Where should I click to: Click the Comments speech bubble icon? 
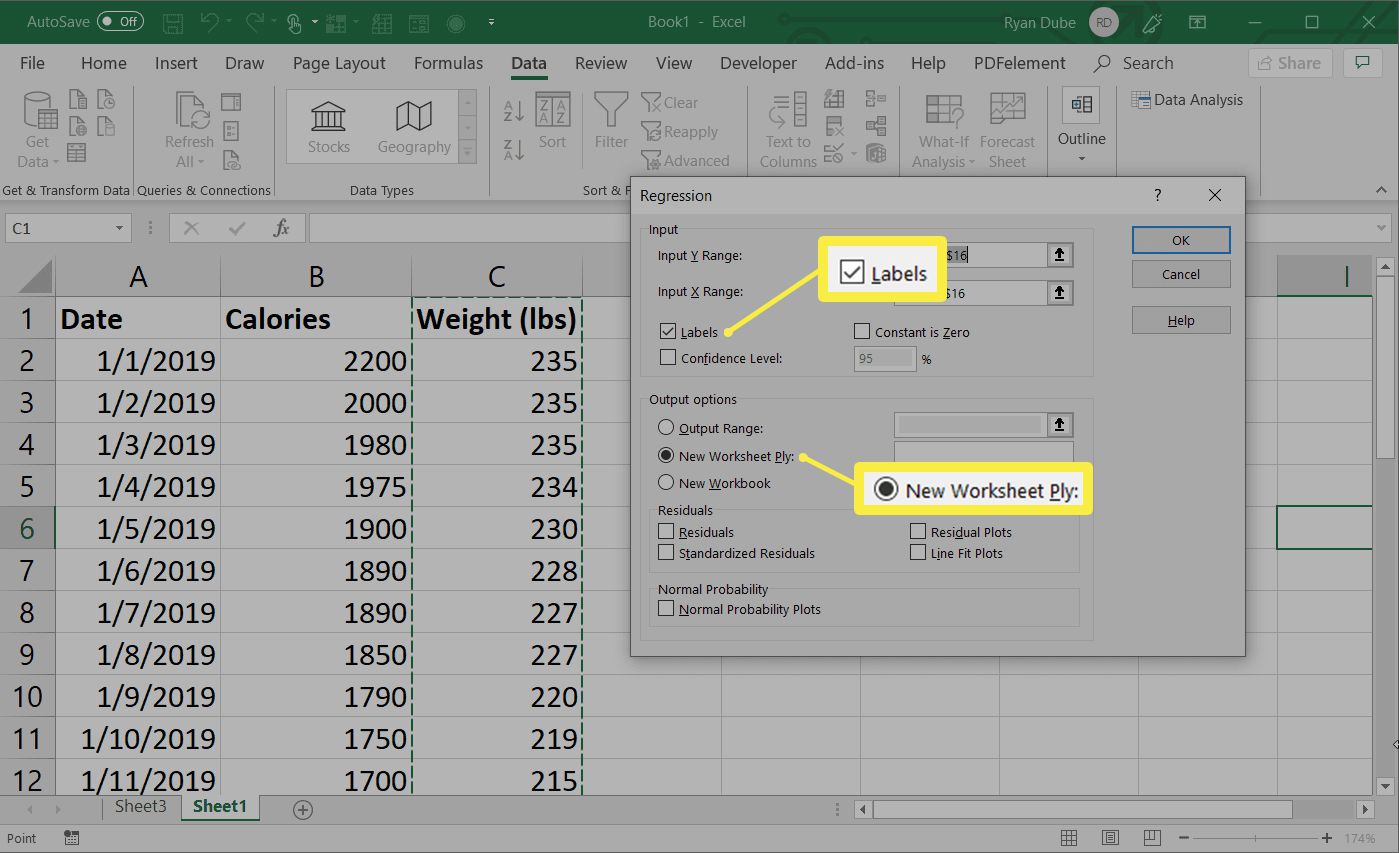pos(1362,62)
